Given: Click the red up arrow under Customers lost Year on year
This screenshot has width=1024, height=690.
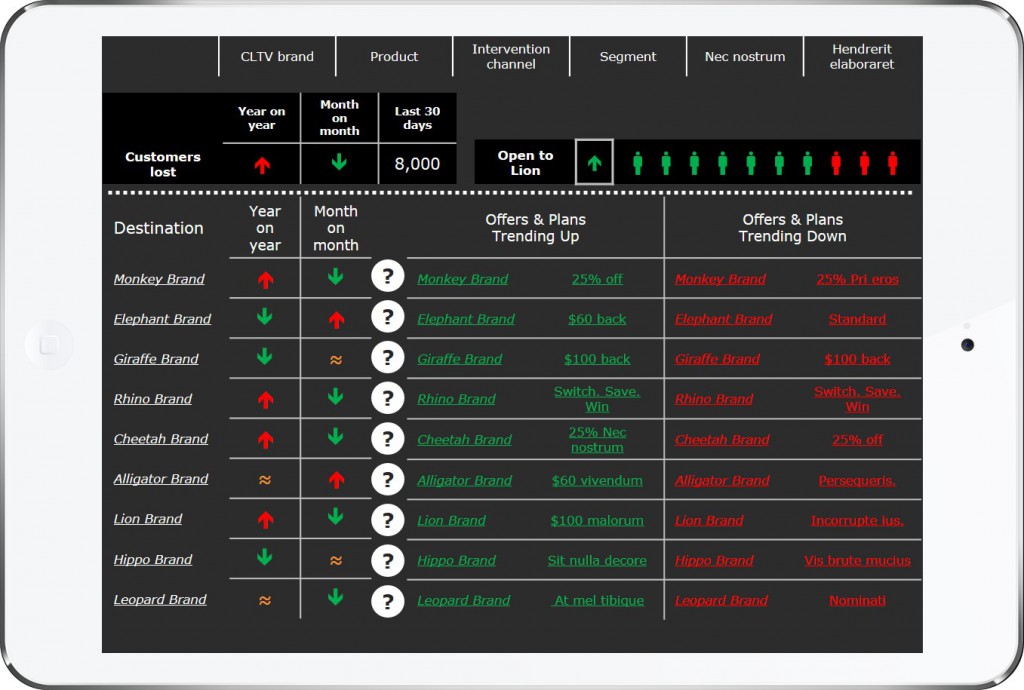Looking at the screenshot, I should click(262, 165).
